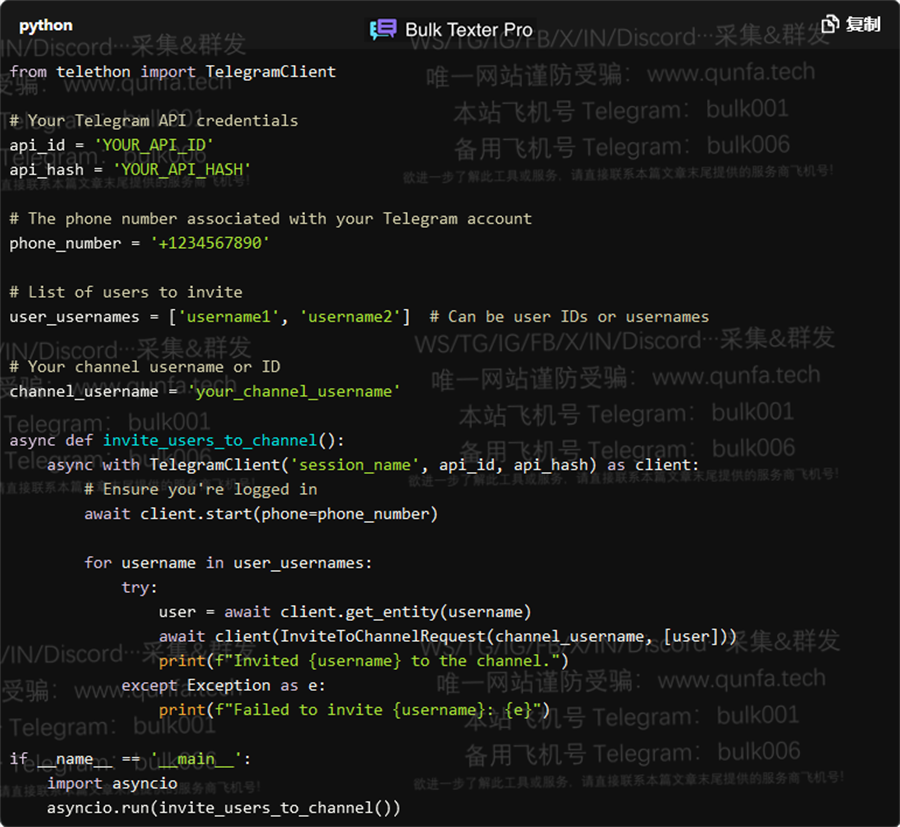Click the 'YOUR_API_ID' string value
Image resolution: width=900 pixels, height=827 pixels.
(154, 145)
